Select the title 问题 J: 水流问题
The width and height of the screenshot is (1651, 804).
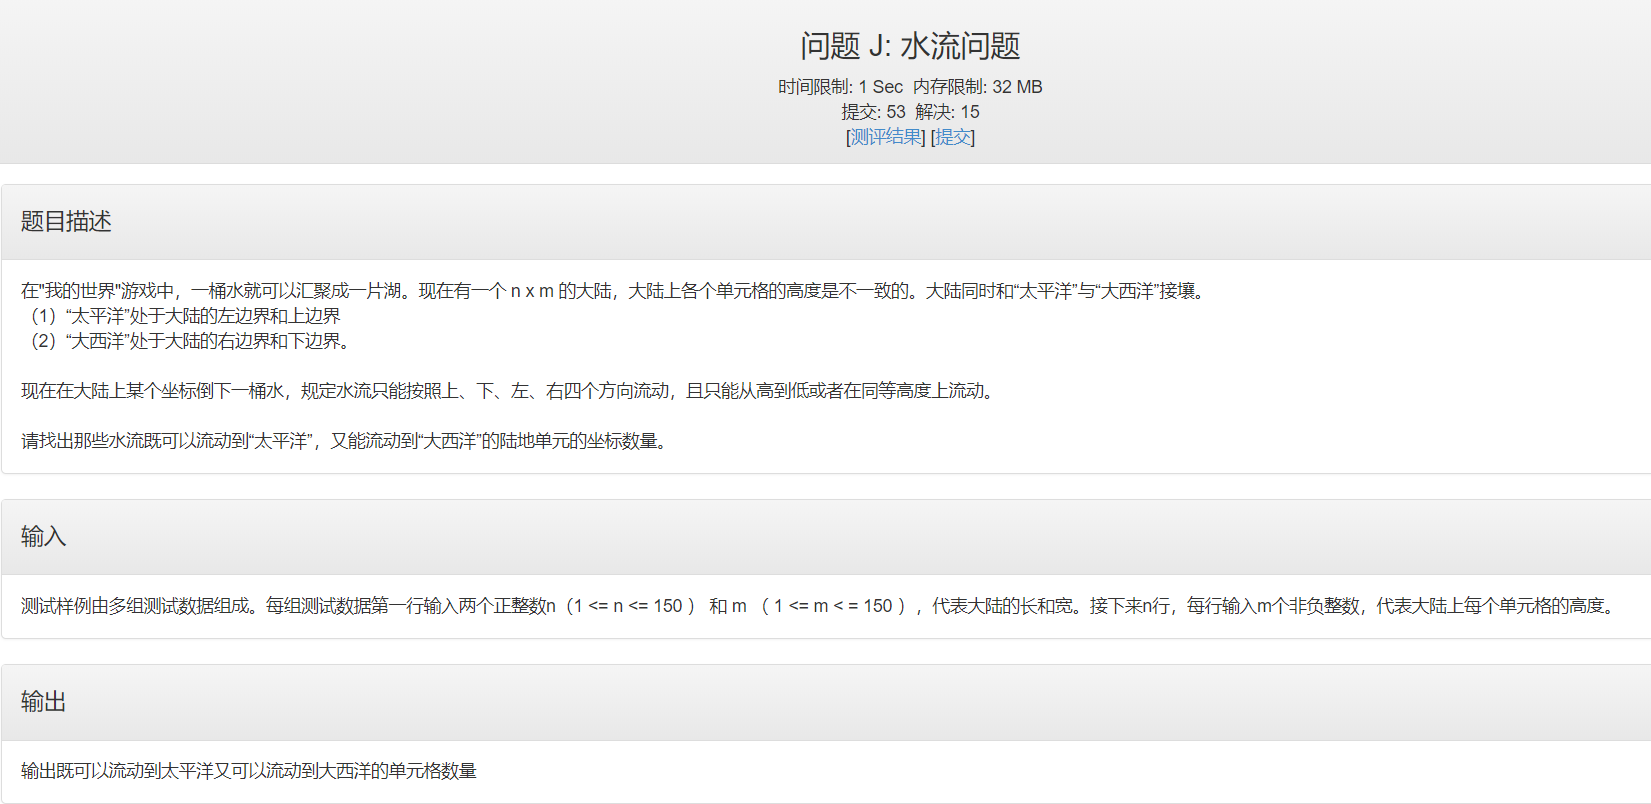click(910, 46)
